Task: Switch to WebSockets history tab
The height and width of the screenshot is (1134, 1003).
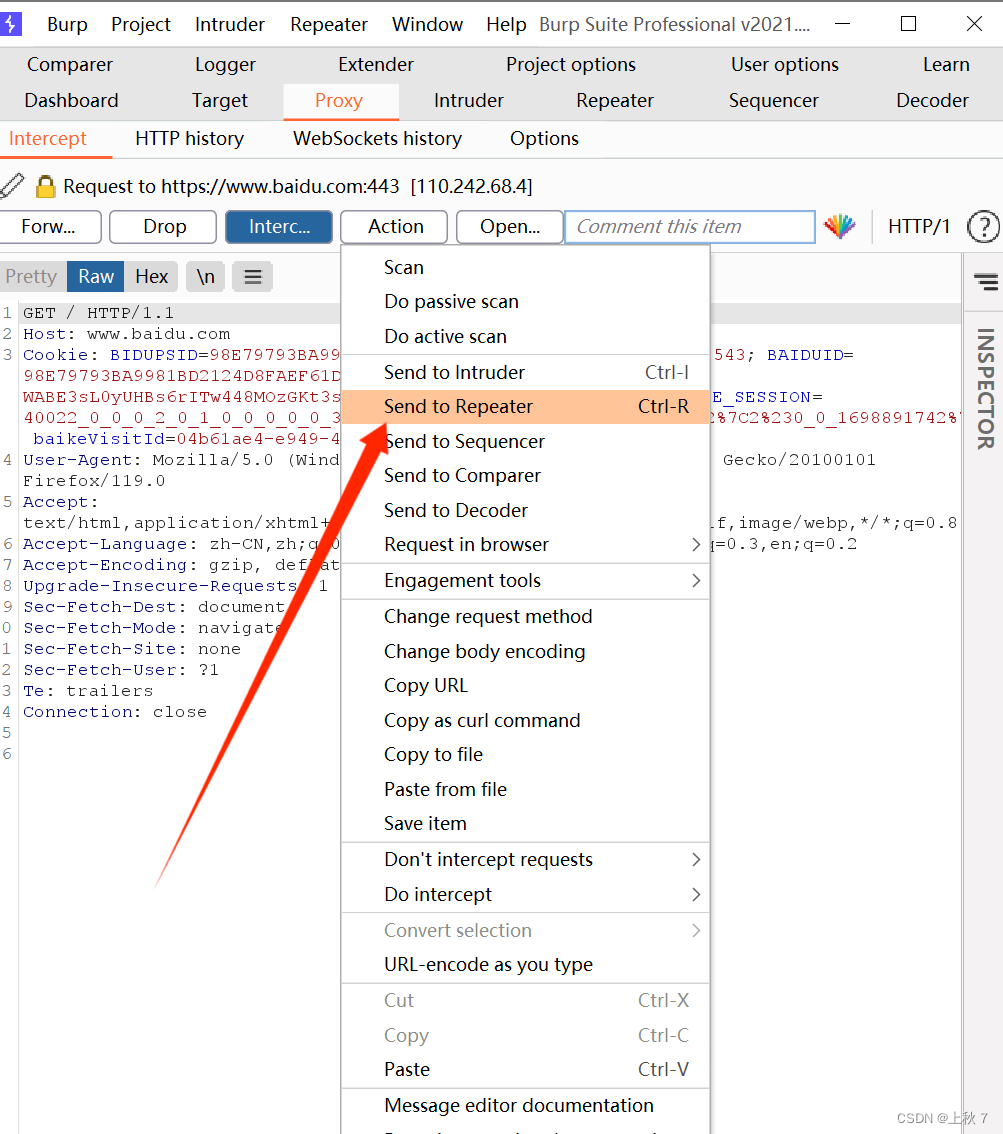Action: coord(377,139)
